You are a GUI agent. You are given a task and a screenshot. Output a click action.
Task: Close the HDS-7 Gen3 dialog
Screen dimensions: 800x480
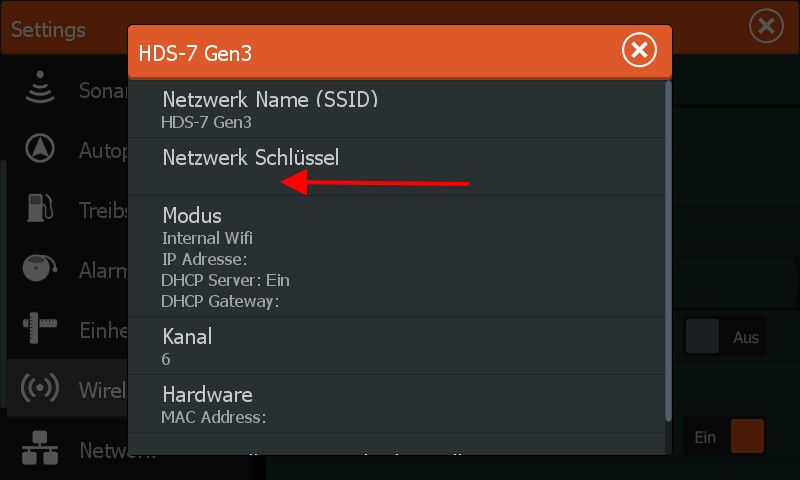(x=639, y=50)
